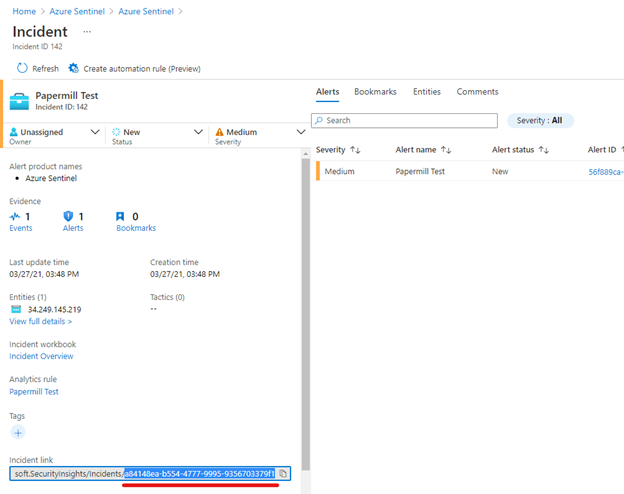Click into the alerts Search field
624x494 pixels.
404,120
